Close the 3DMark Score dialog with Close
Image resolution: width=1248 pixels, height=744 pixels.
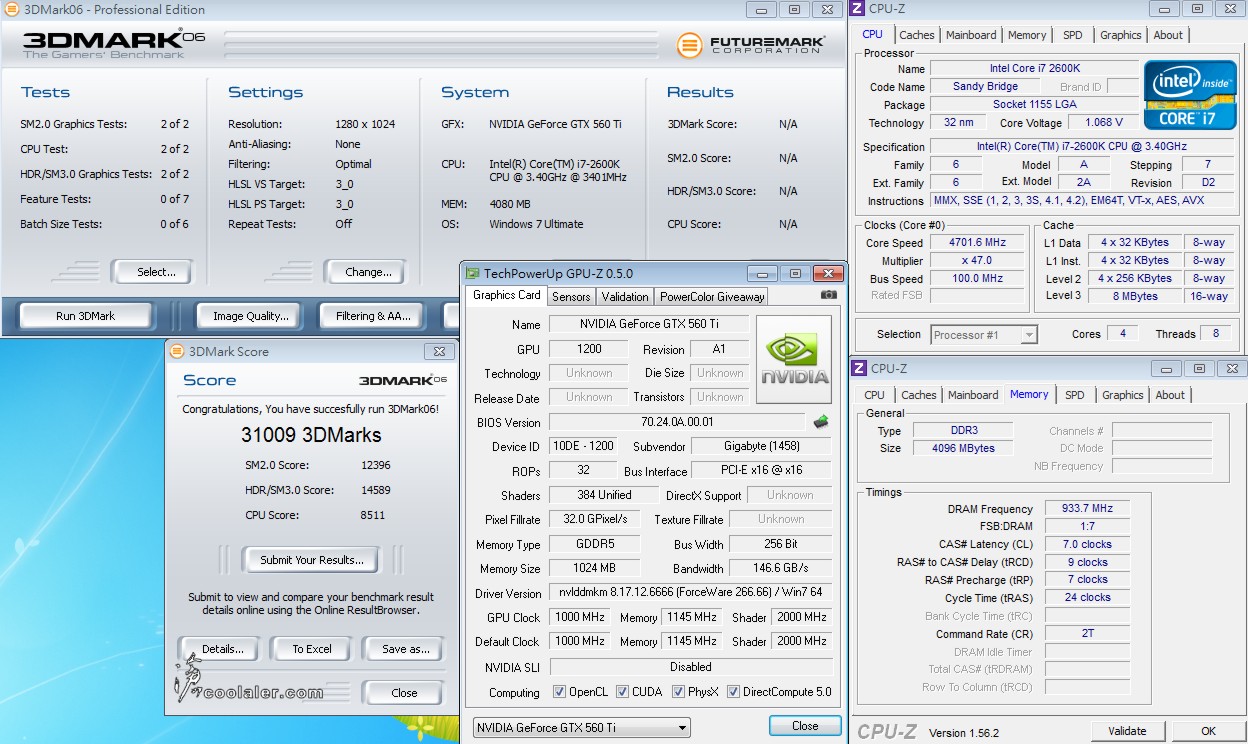point(404,692)
